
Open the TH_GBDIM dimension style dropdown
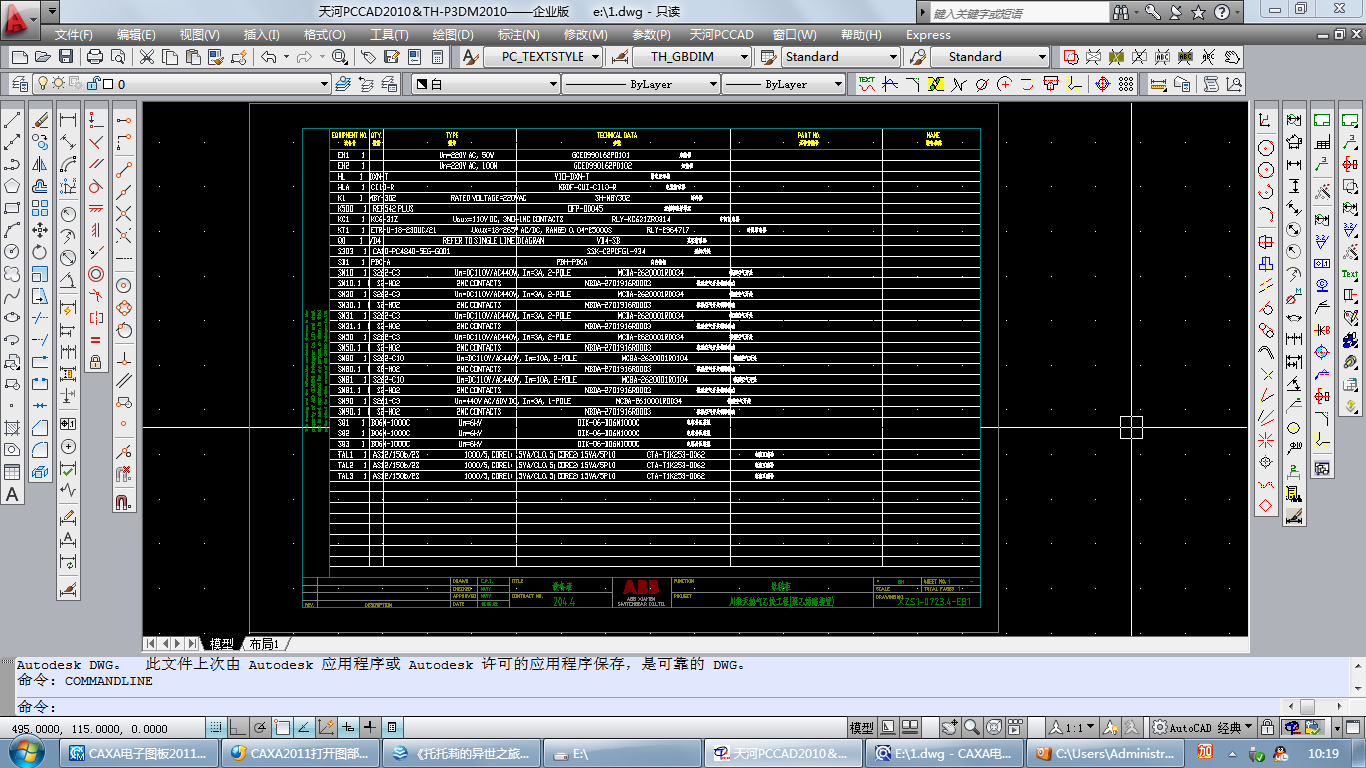(x=691, y=57)
